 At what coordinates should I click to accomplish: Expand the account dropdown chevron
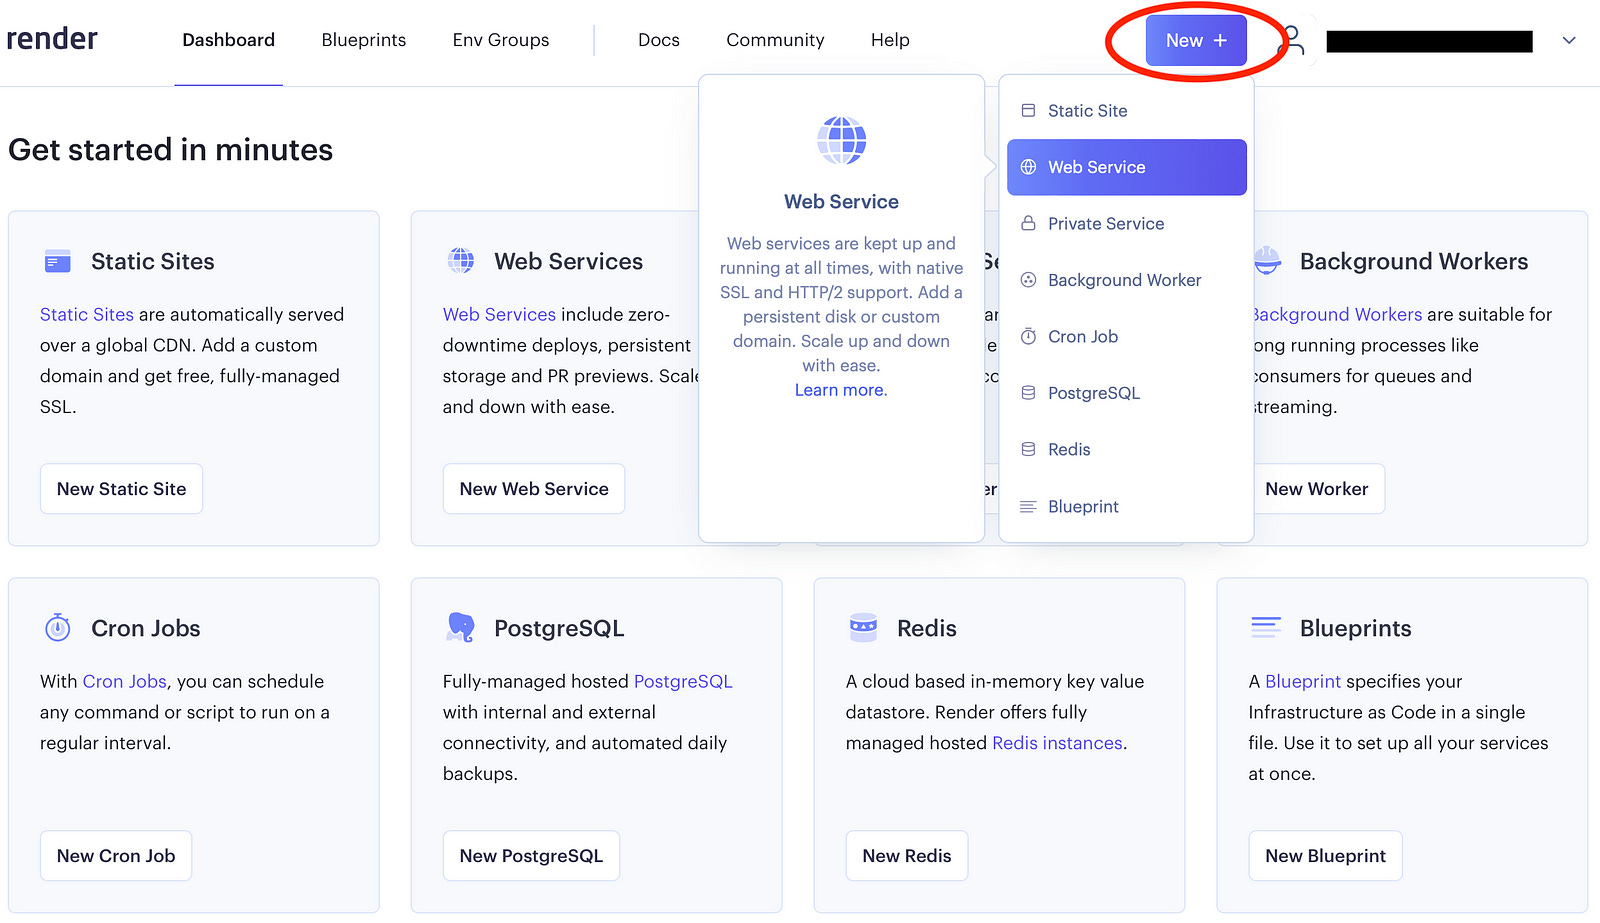pyautogui.click(x=1569, y=41)
